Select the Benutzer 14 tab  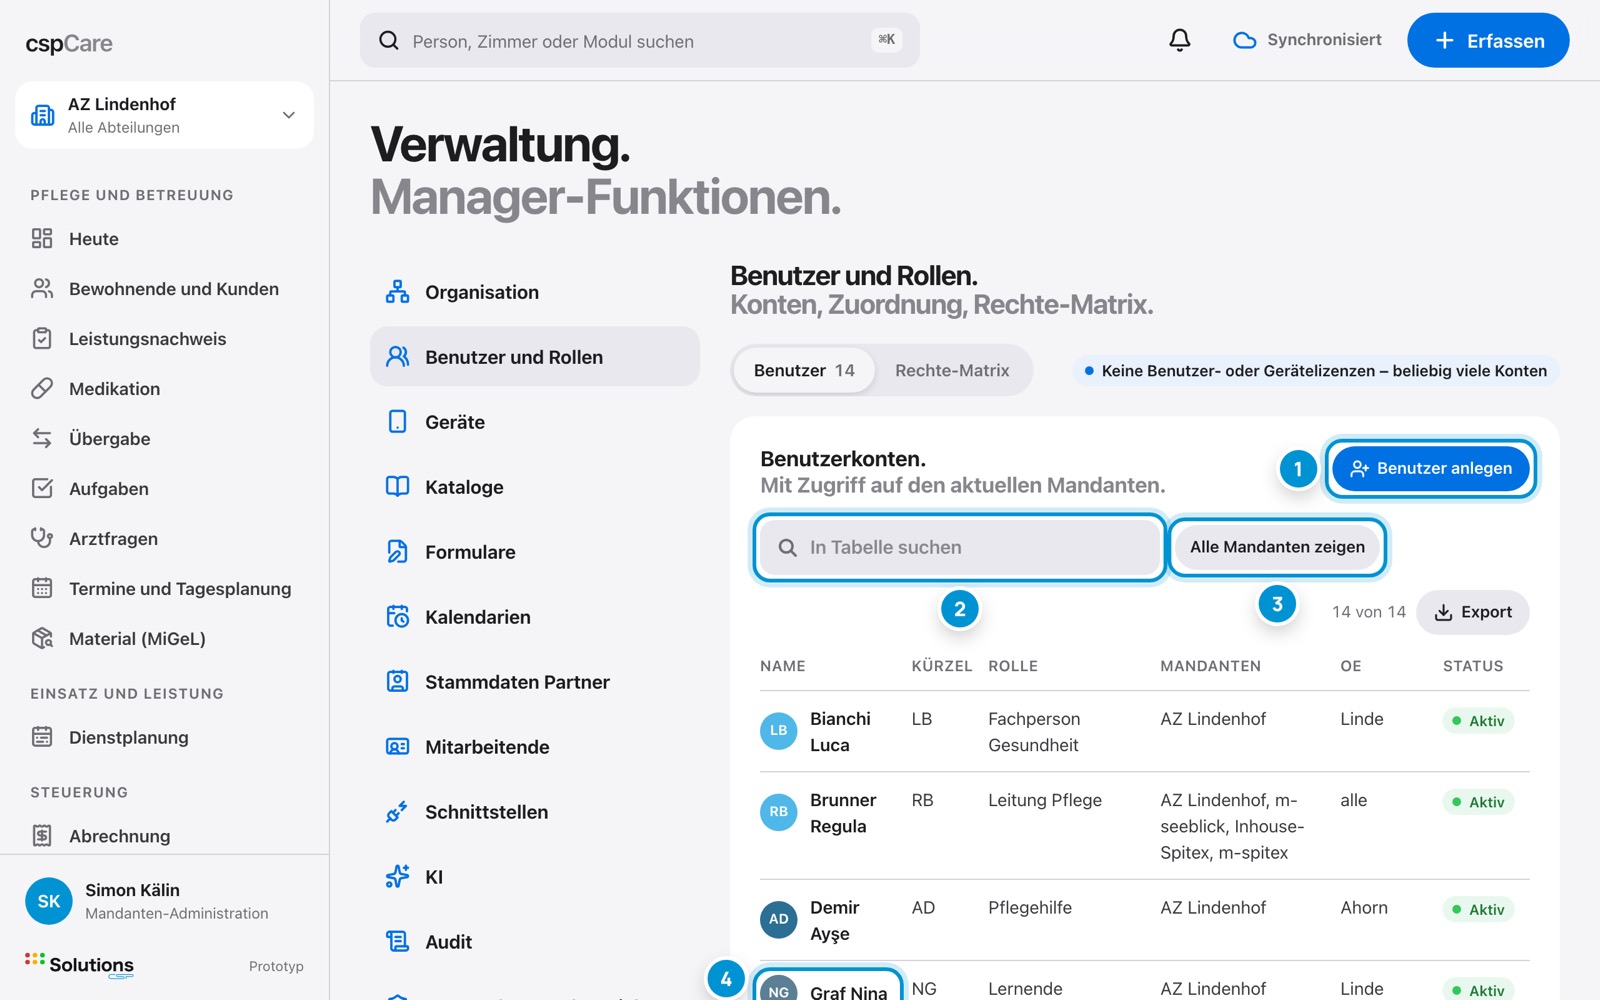pyautogui.click(x=804, y=371)
